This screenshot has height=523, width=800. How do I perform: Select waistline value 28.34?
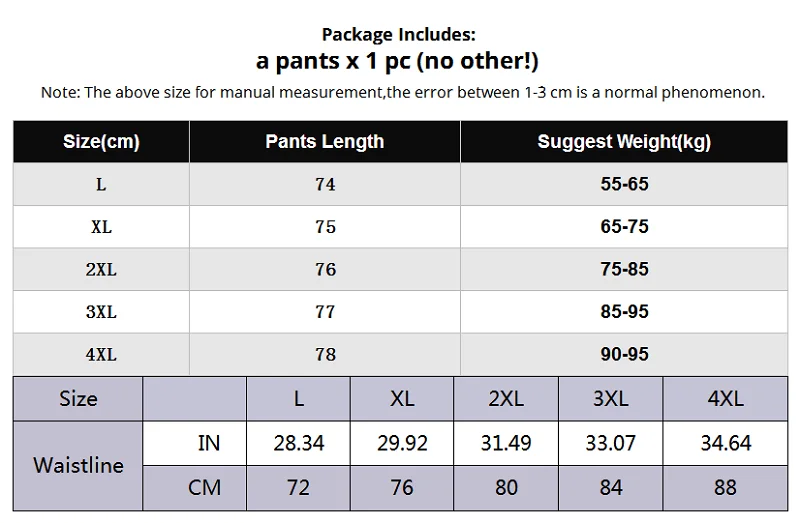pos(299,443)
